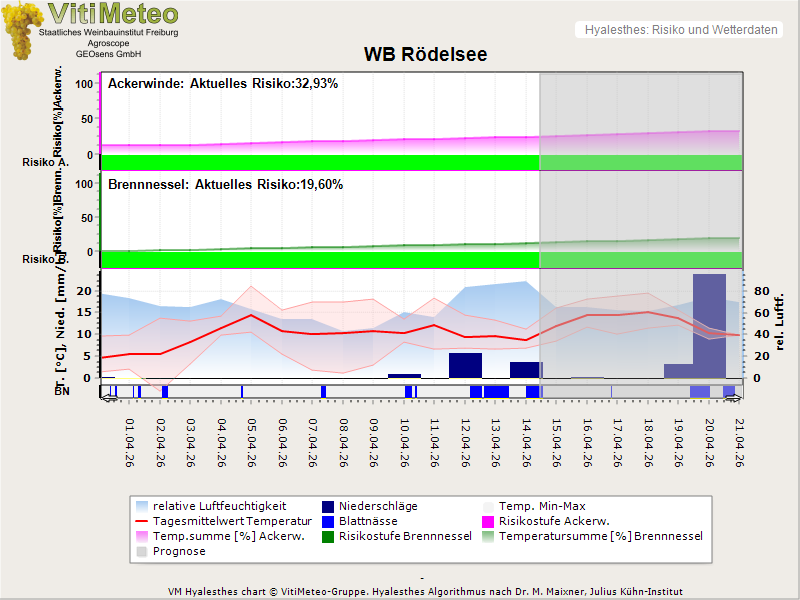This screenshot has width=800, height=600.
Task: Click the Tagesmittelwert Temperatur red line marker
Action: point(143,521)
